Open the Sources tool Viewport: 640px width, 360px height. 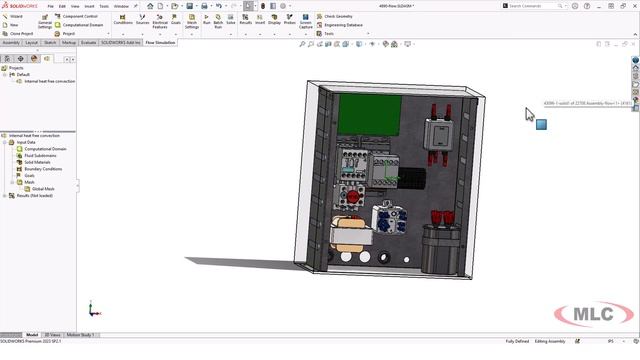(x=142, y=19)
